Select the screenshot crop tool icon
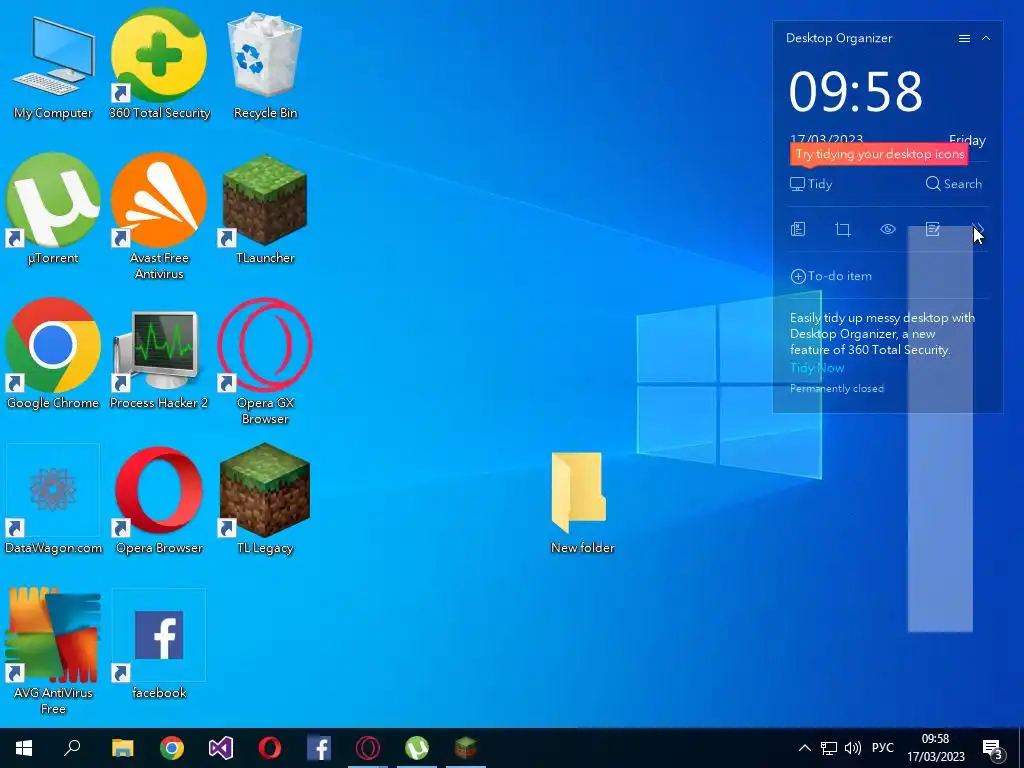This screenshot has height=768, width=1024. [x=843, y=229]
